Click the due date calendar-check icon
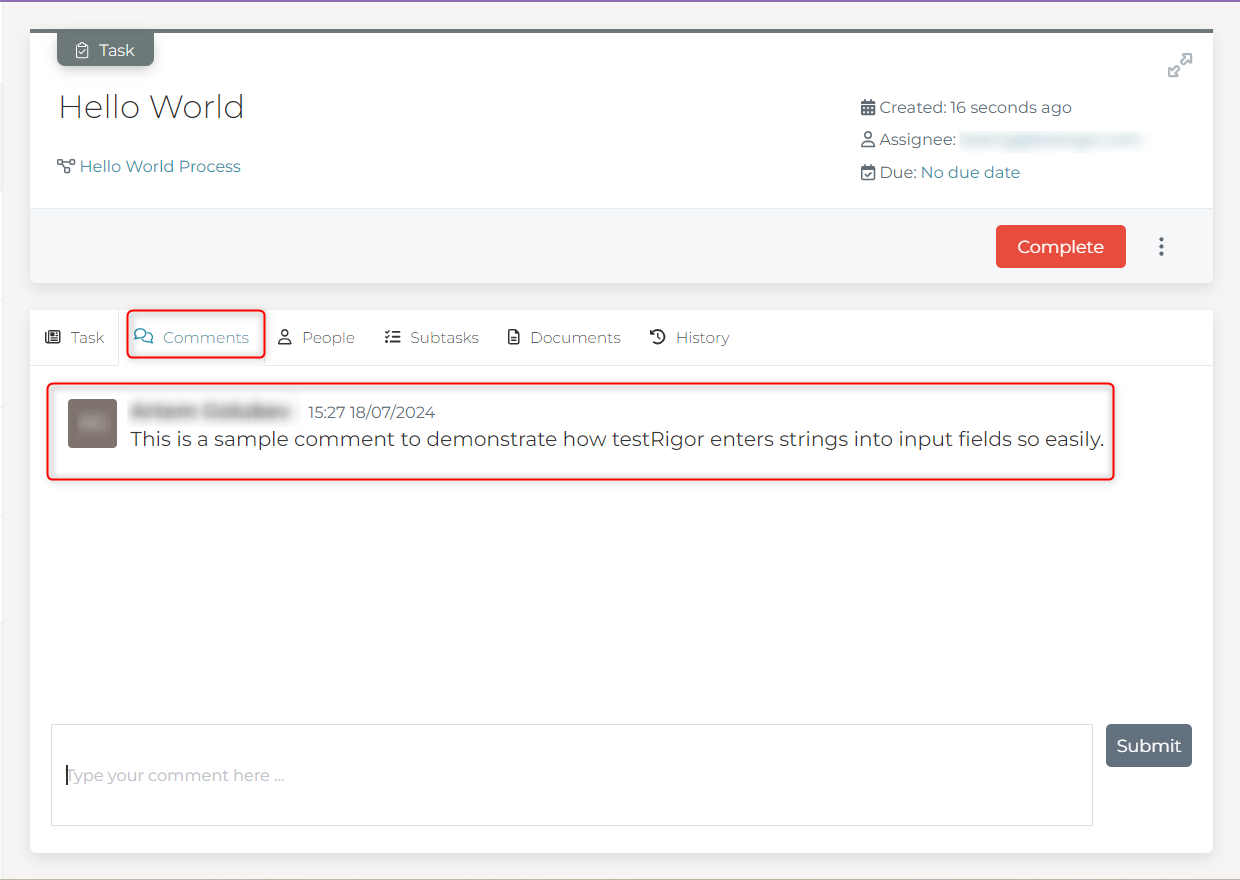 pos(868,173)
